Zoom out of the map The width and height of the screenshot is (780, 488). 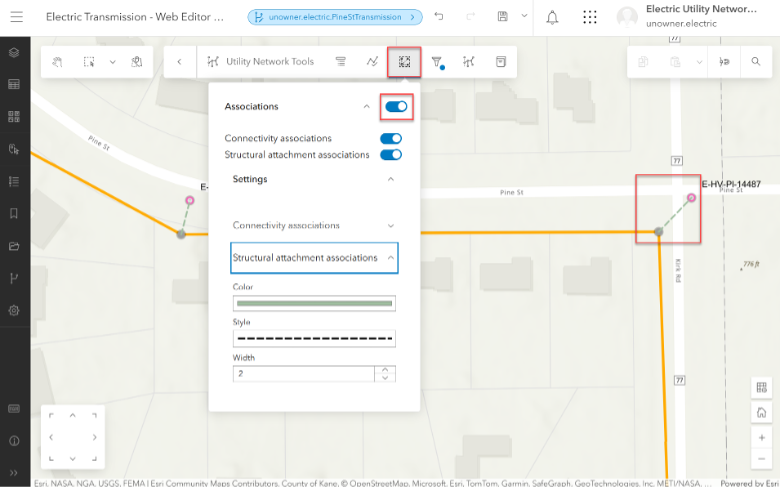(x=762, y=458)
